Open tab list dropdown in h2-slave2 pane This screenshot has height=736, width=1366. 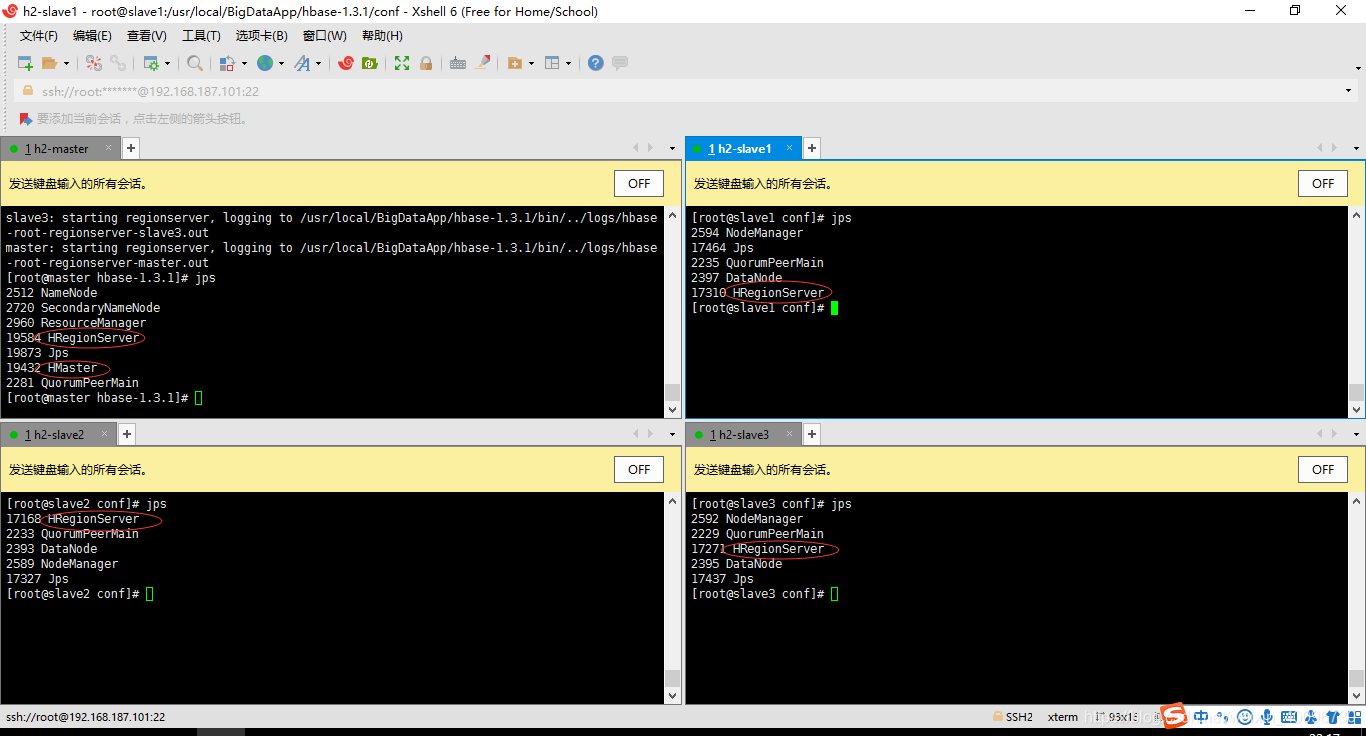click(x=672, y=435)
